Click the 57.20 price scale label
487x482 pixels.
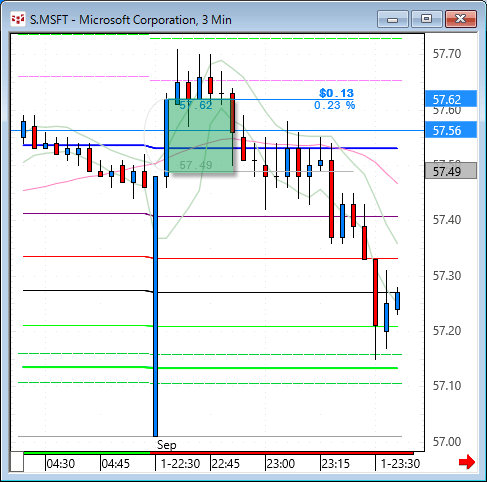coord(447,331)
